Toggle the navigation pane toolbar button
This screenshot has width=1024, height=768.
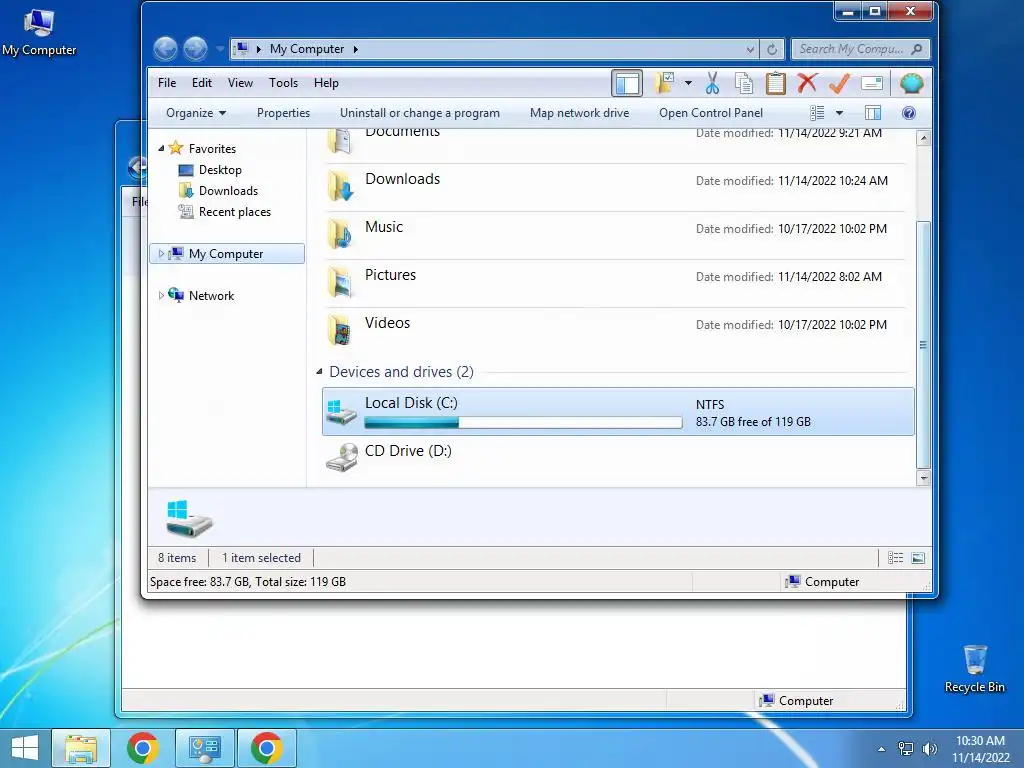(x=627, y=84)
